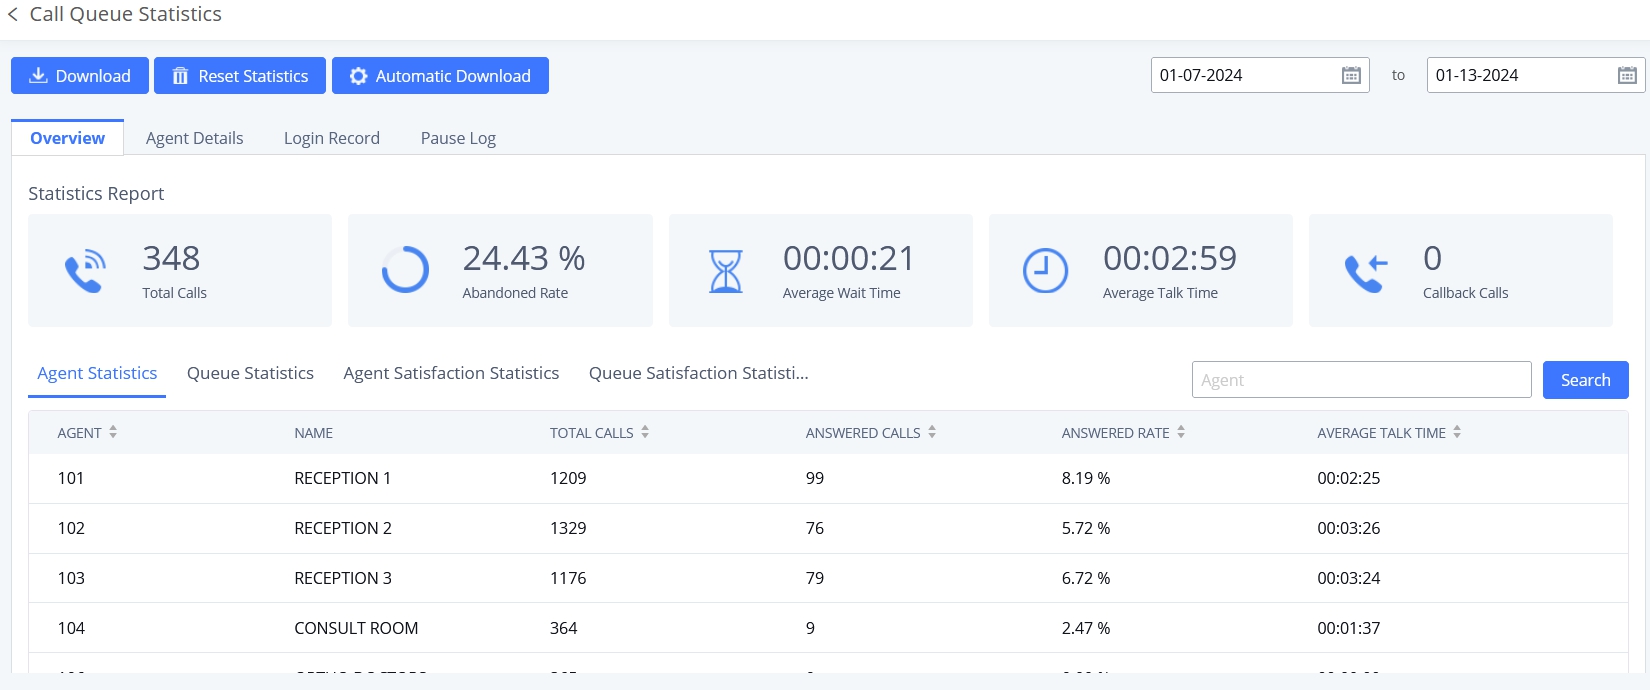
Task: Click the Reset Statistics button
Action: click(240, 76)
